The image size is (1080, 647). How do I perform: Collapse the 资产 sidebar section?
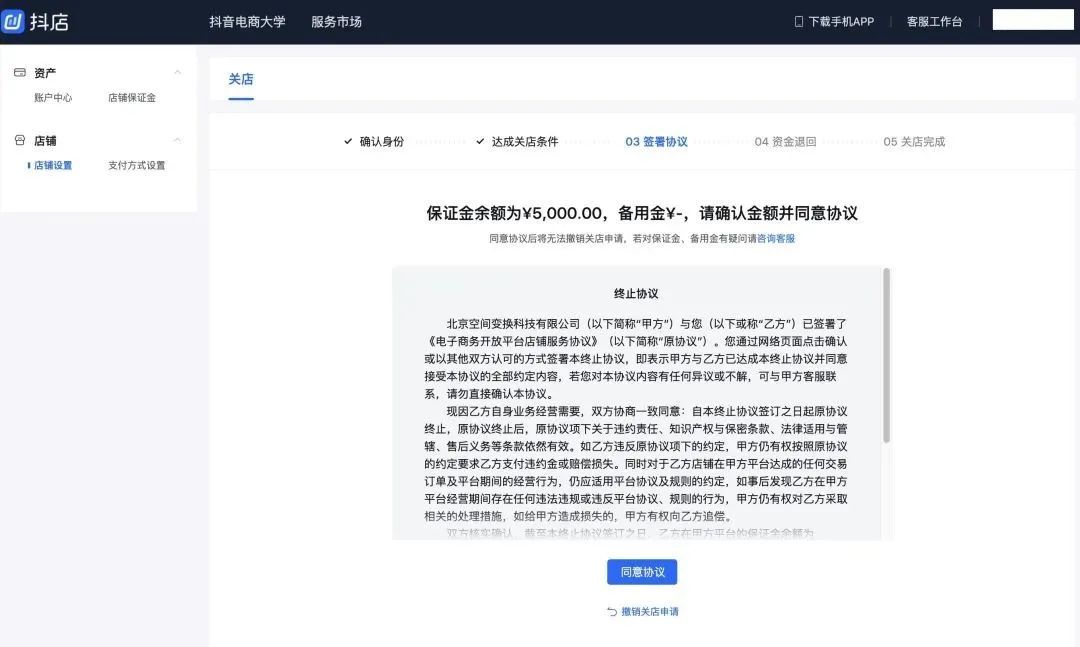178,72
